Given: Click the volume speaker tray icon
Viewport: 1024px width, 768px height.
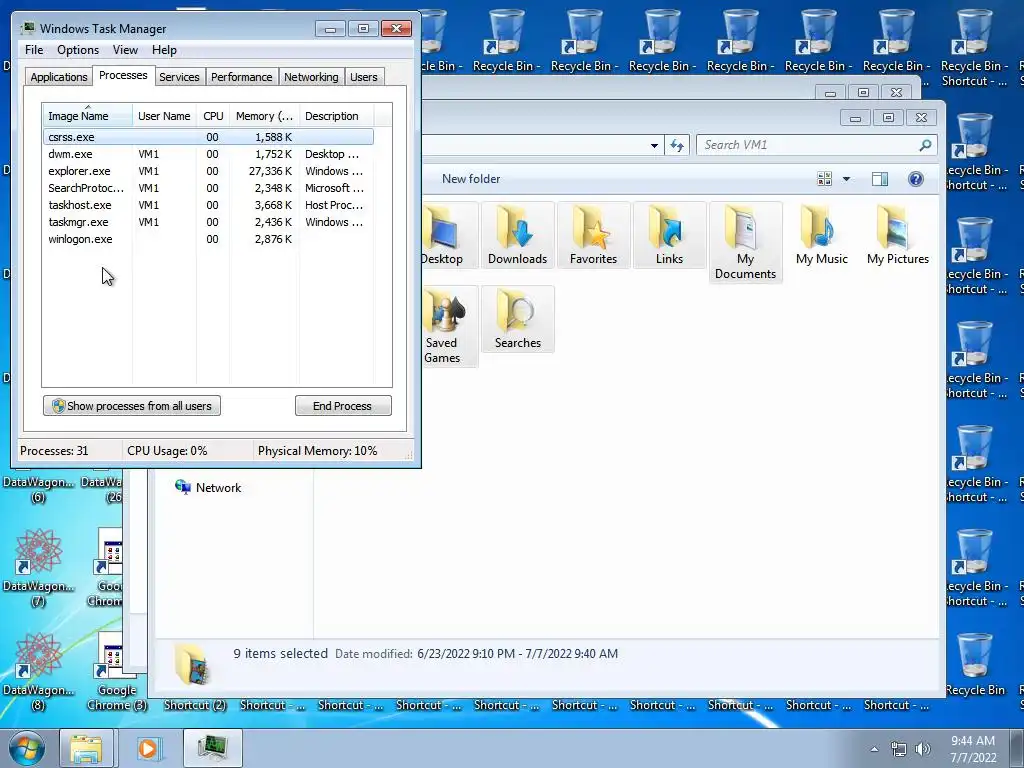Looking at the screenshot, I should tap(922, 749).
